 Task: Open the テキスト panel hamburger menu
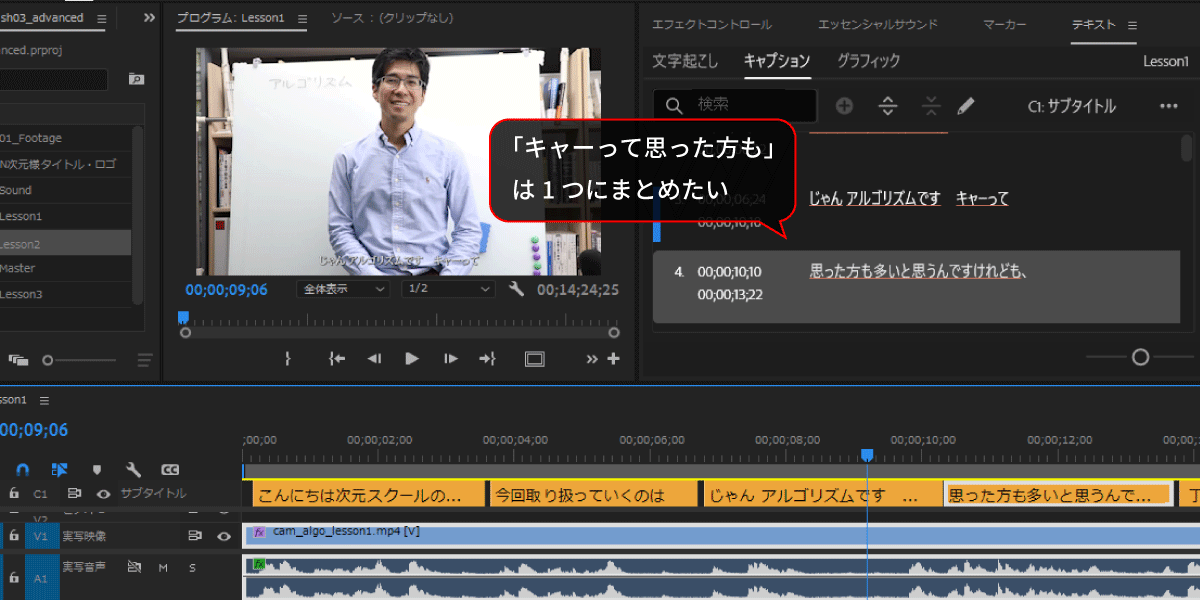click(1132, 24)
